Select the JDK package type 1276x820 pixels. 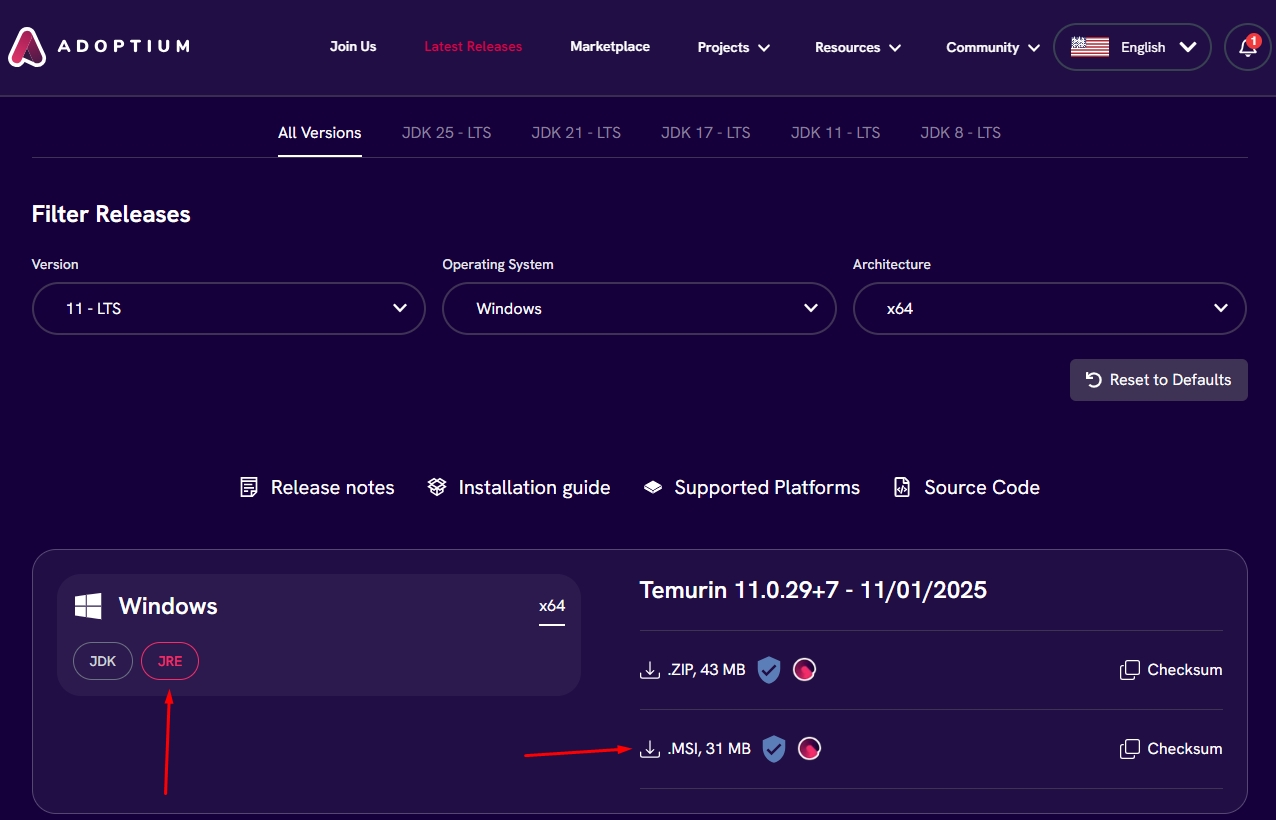(103, 661)
